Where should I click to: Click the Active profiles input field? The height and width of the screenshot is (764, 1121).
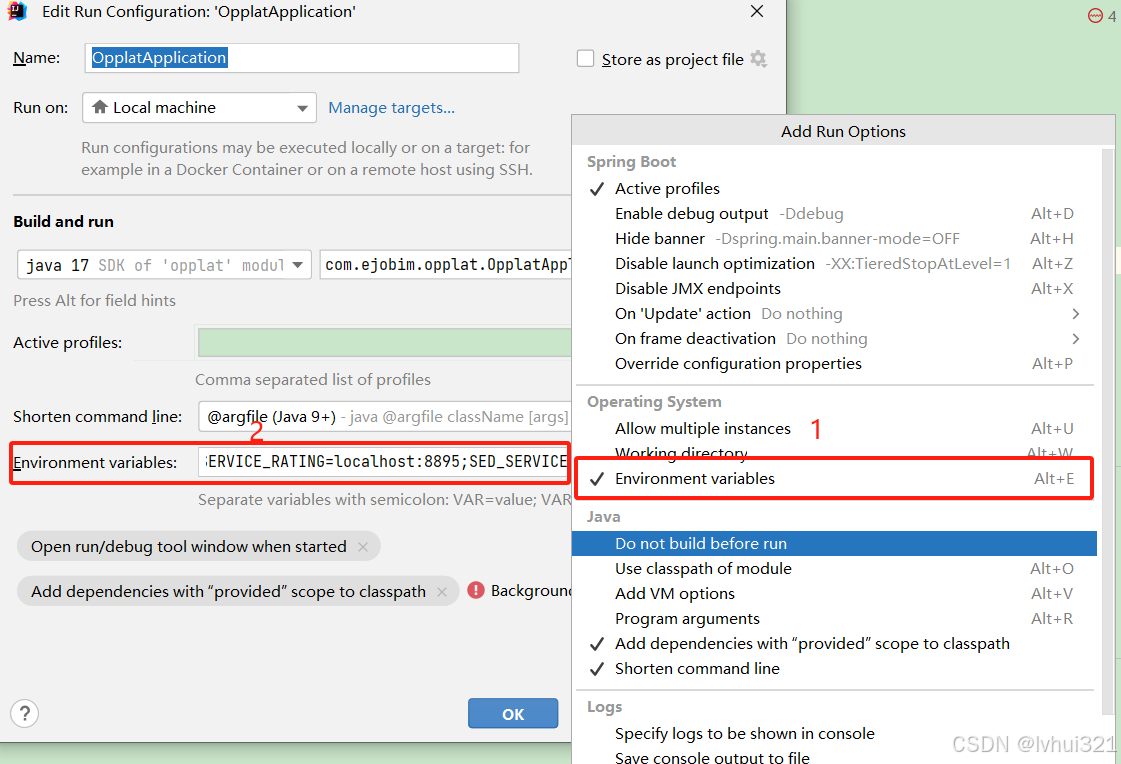(385, 342)
